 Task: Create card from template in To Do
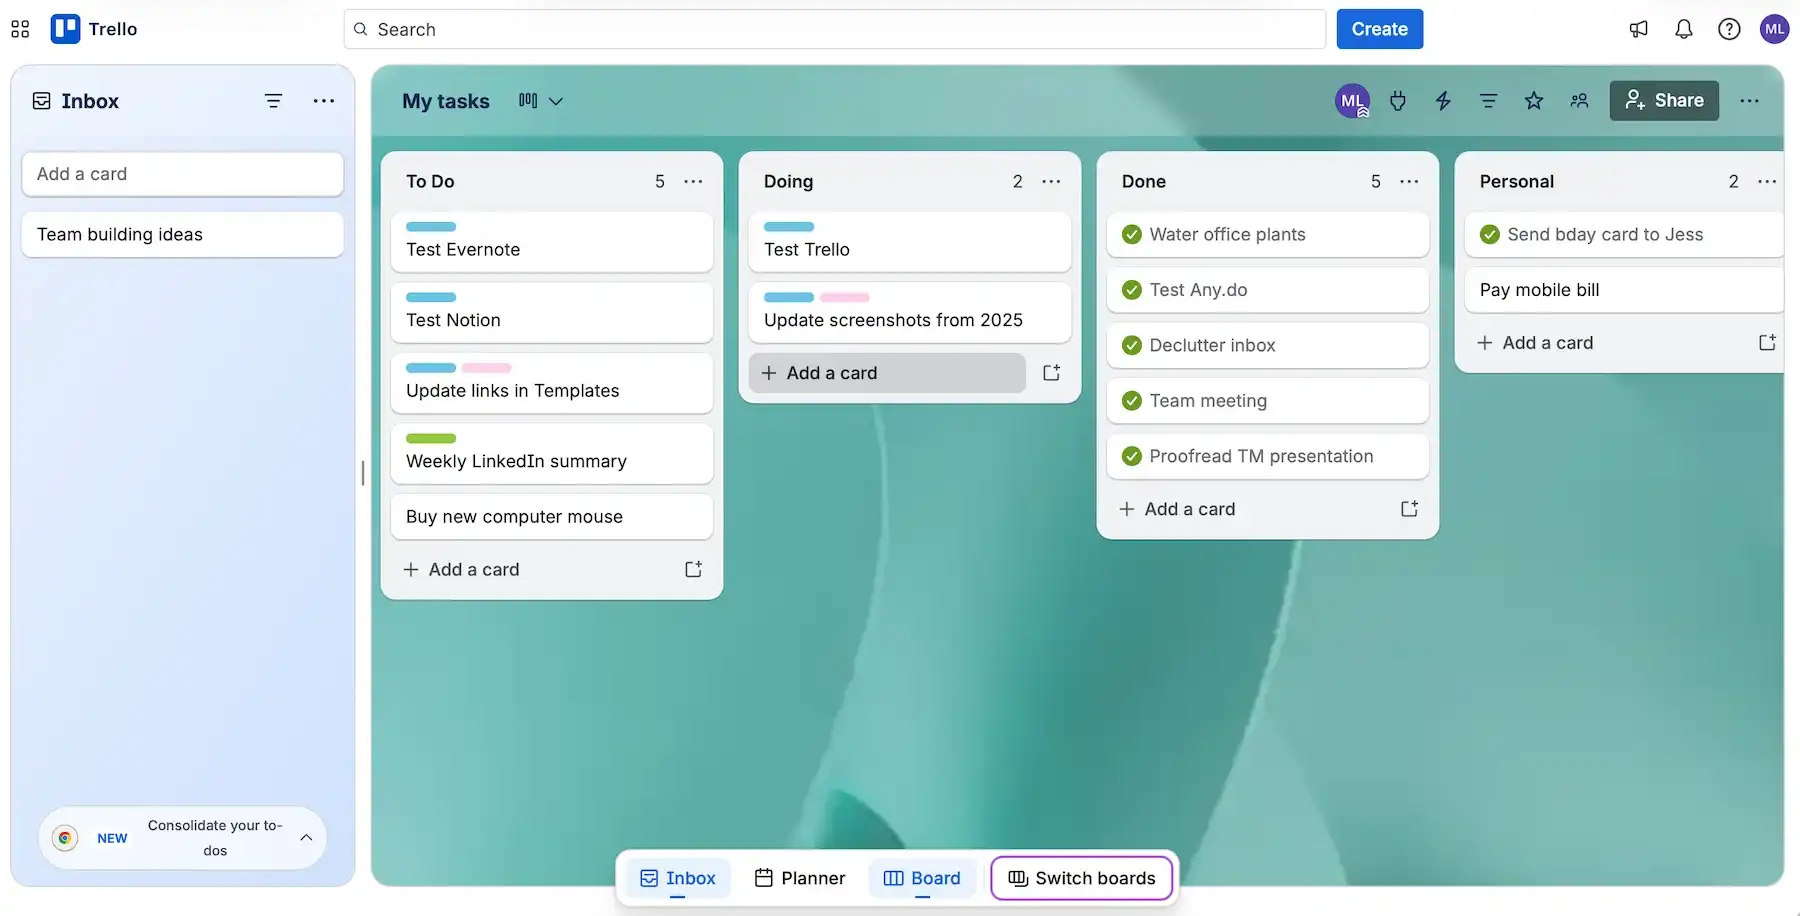pos(693,569)
